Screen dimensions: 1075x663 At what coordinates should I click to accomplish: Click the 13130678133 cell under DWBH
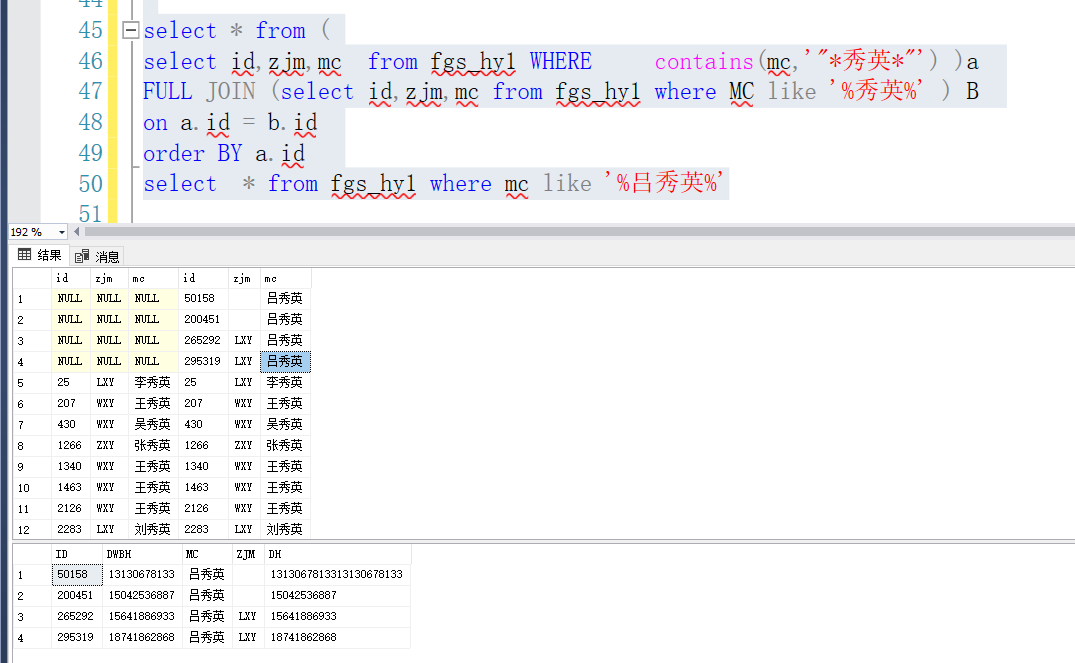pyautogui.click(x=142, y=575)
